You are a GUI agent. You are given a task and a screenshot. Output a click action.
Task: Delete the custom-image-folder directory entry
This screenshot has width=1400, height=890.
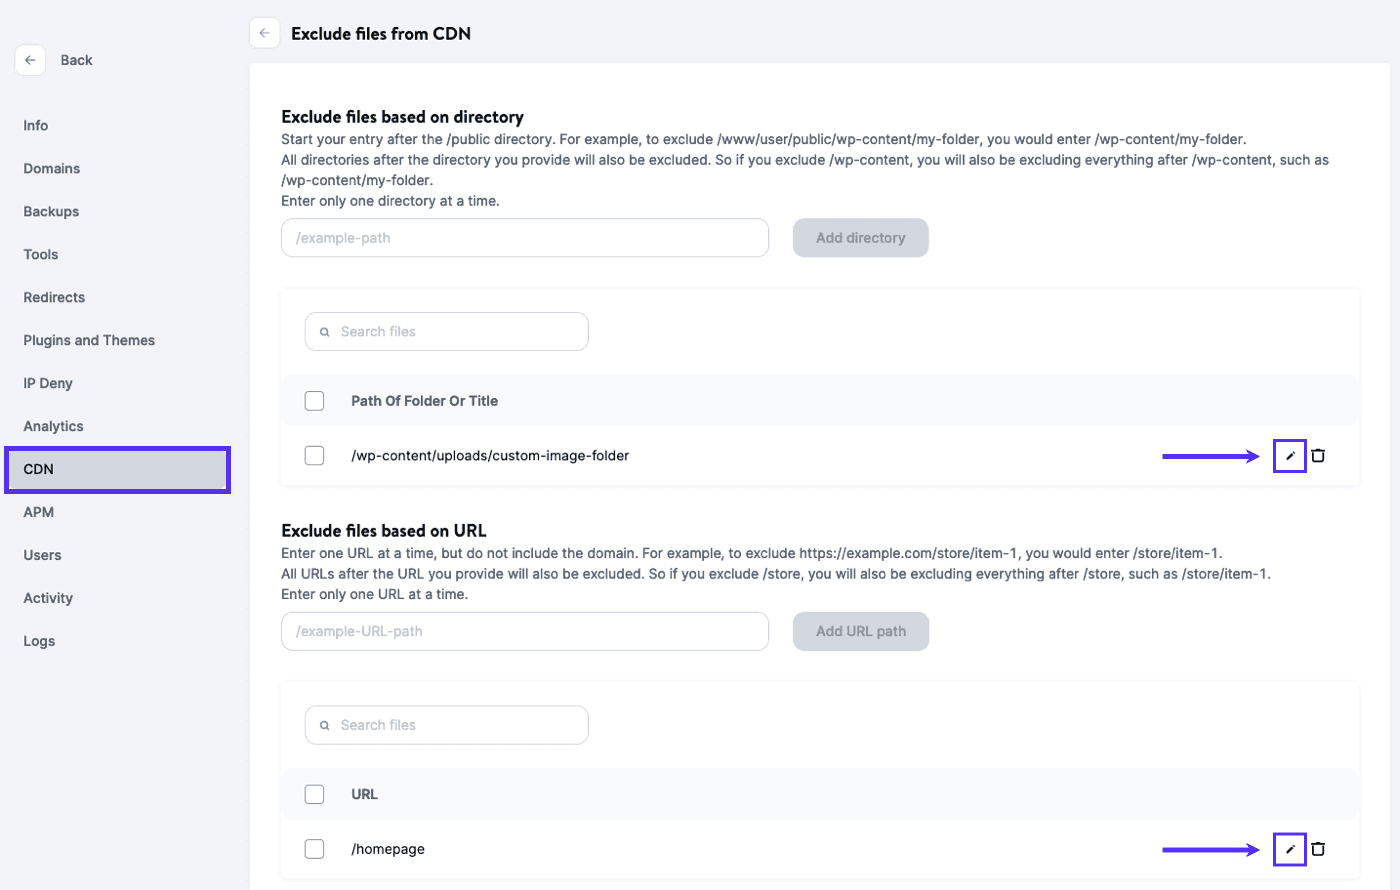tap(1318, 456)
